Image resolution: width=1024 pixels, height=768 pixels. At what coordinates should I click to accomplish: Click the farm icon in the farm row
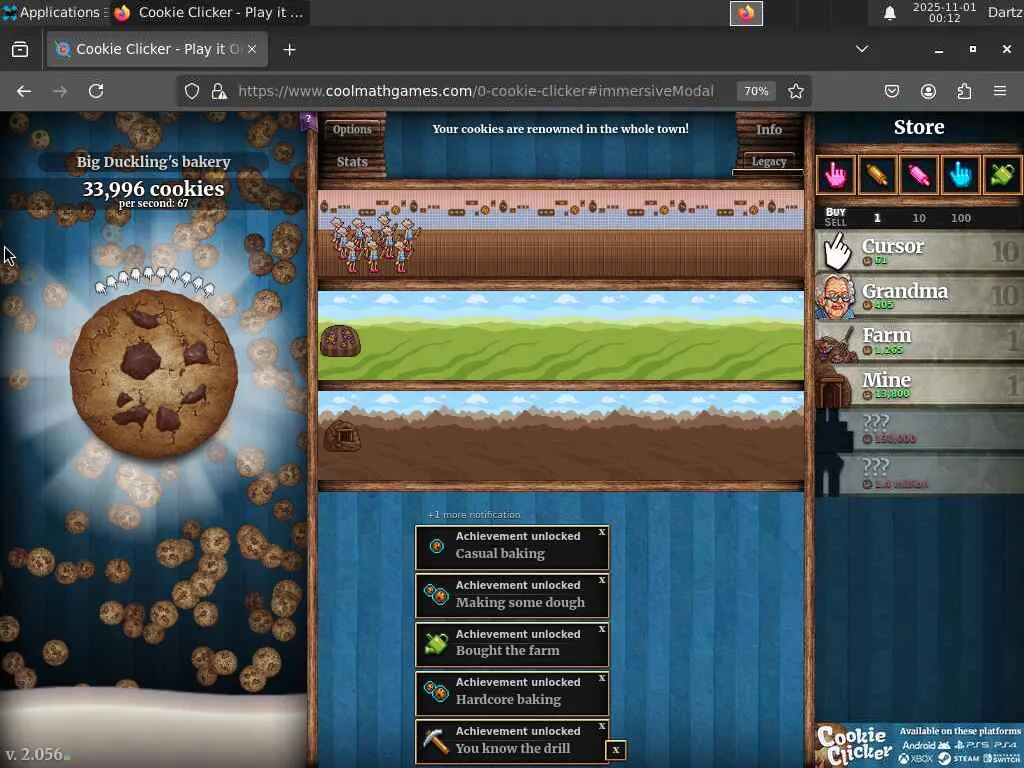[340, 340]
